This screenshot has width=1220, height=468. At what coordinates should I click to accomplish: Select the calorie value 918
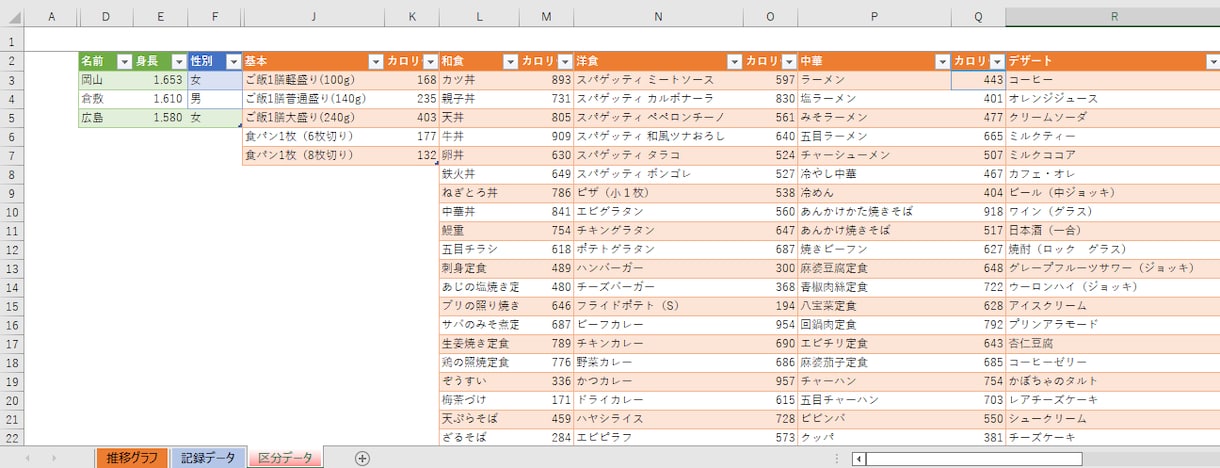[x=978, y=211]
